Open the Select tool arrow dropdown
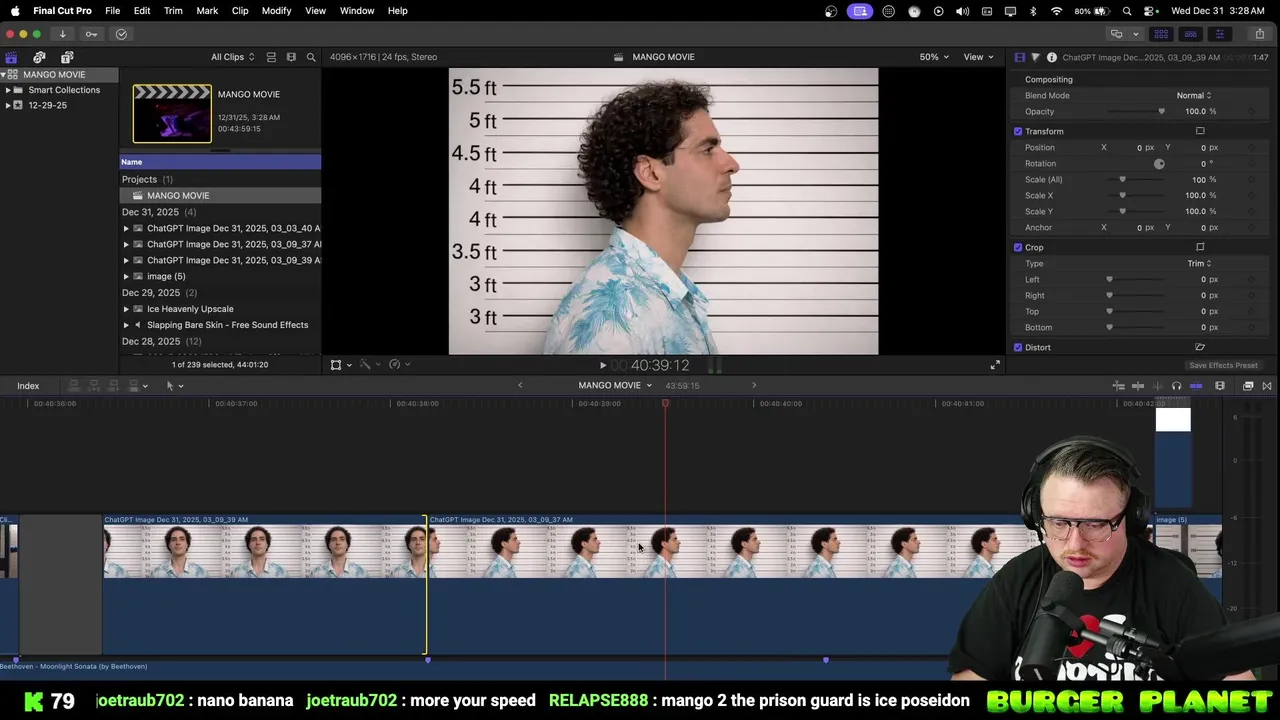This screenshot has width=1280, height=720. click(174, 386)
